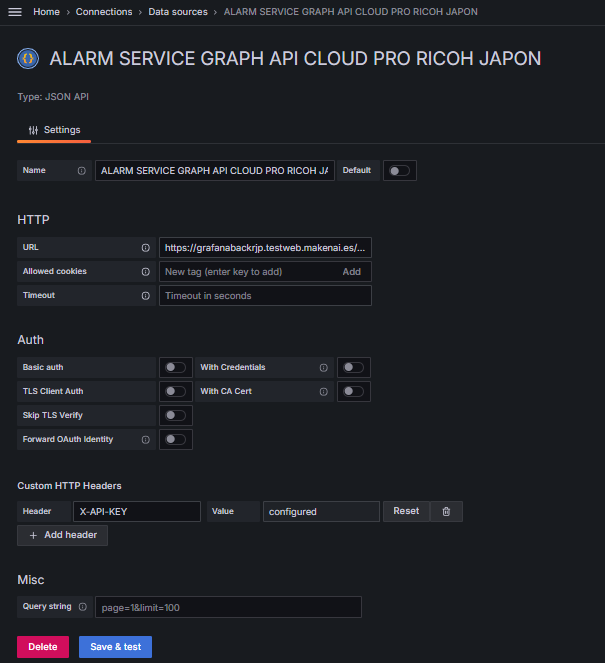Open the hamburger navigation menu
The height and width of the screenshot is (663, 605).
tap(14, 11)
